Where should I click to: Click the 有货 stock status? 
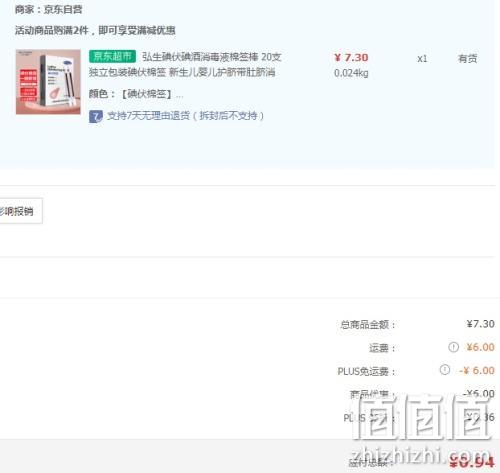click(x=467, y=58)
